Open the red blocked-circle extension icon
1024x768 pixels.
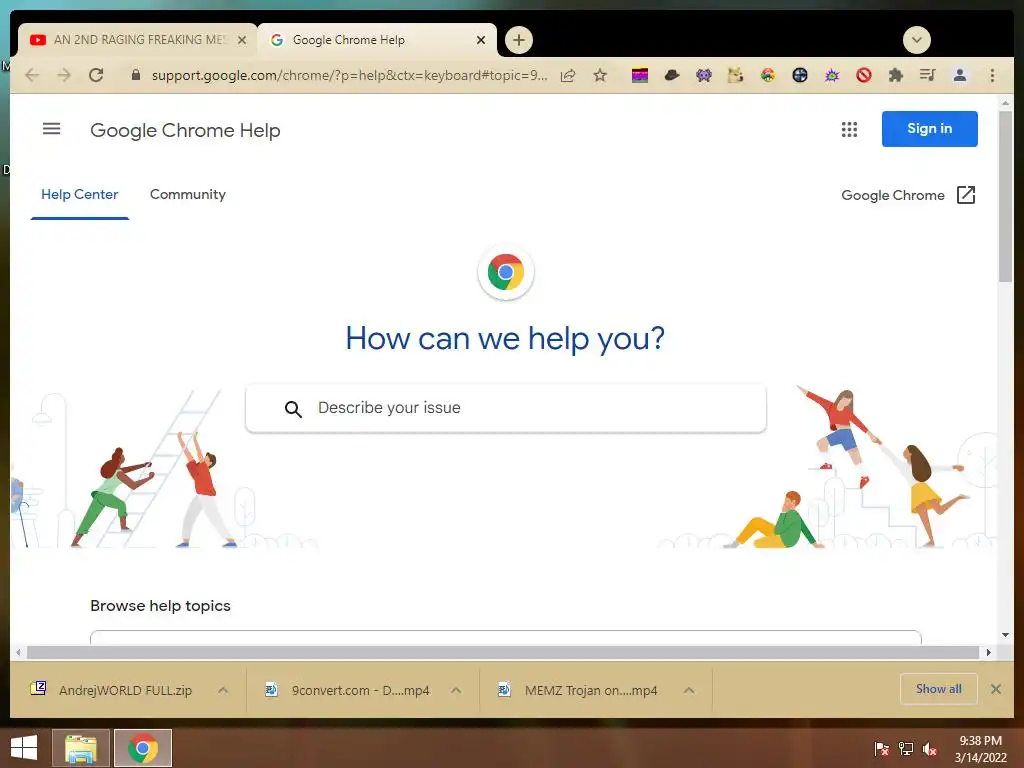(864, 75)
